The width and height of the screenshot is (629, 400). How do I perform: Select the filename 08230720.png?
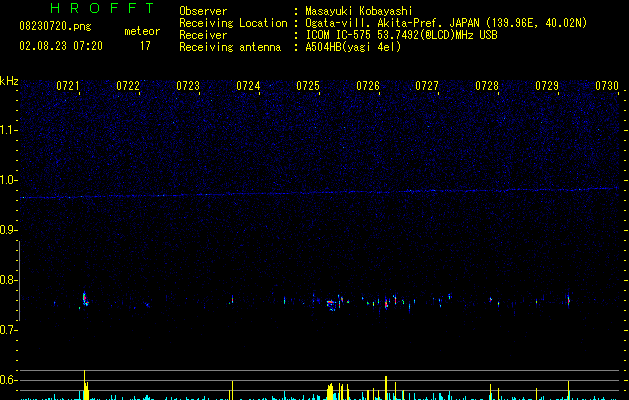click(55, 26)
